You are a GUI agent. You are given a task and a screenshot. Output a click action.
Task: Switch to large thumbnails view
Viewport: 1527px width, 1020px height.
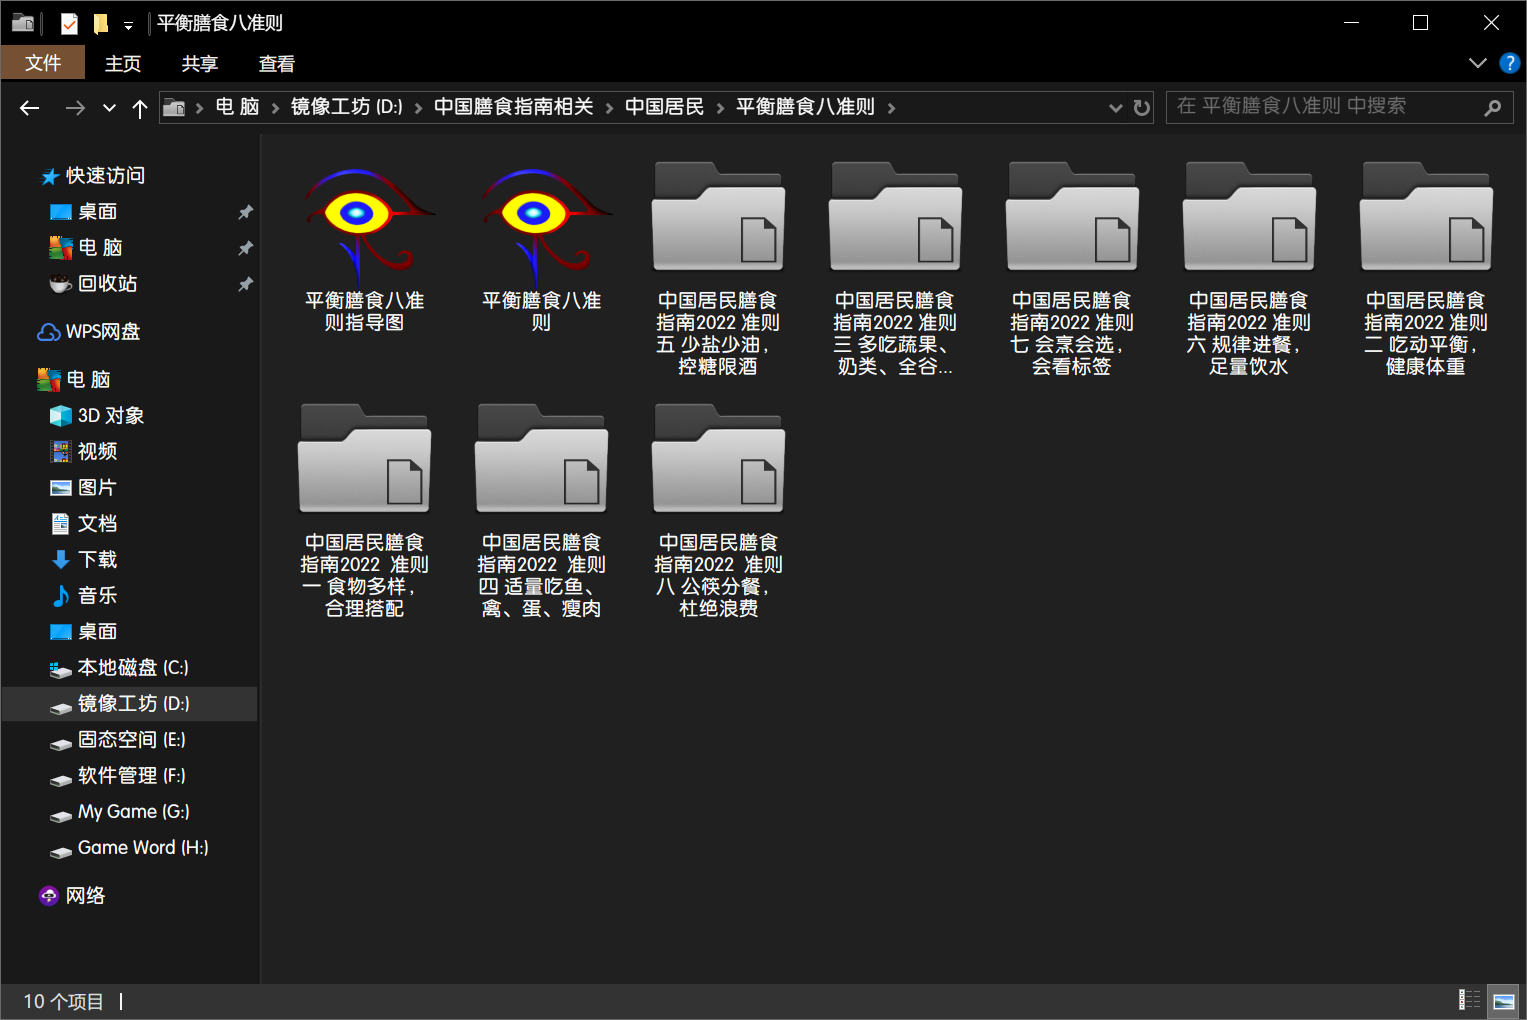tap(1503, 1000)
